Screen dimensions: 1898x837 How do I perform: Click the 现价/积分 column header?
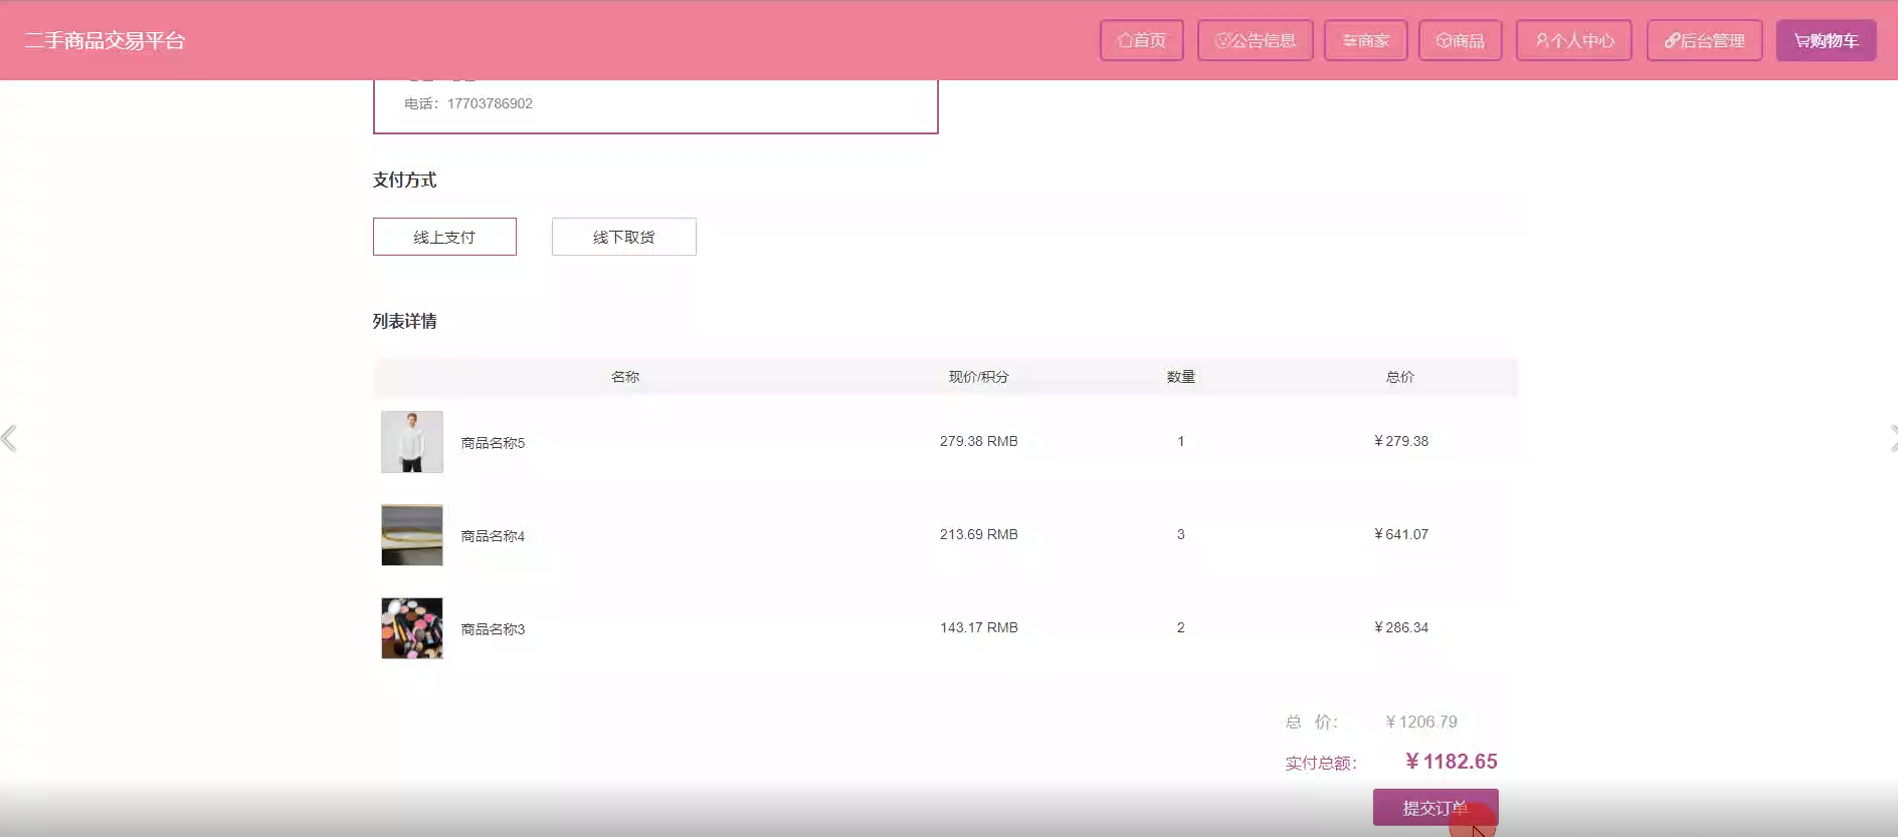click(x=978, y=377)
